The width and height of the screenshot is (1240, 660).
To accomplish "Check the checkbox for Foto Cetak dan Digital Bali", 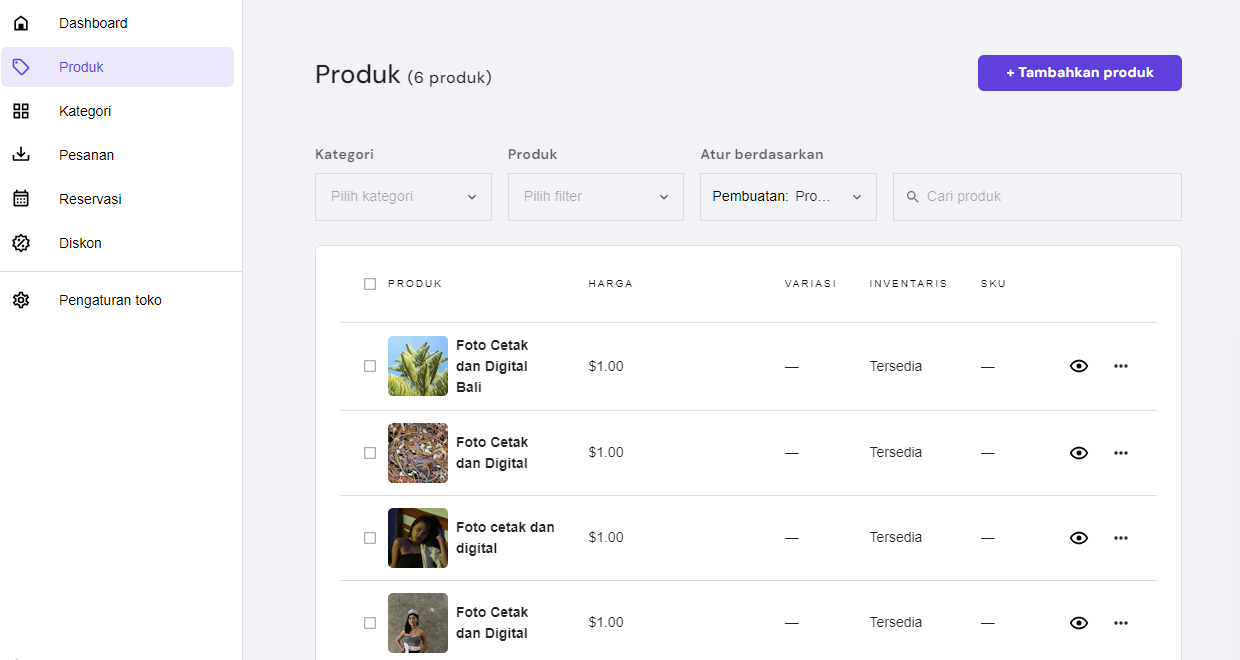I will (x=370, y=366).
